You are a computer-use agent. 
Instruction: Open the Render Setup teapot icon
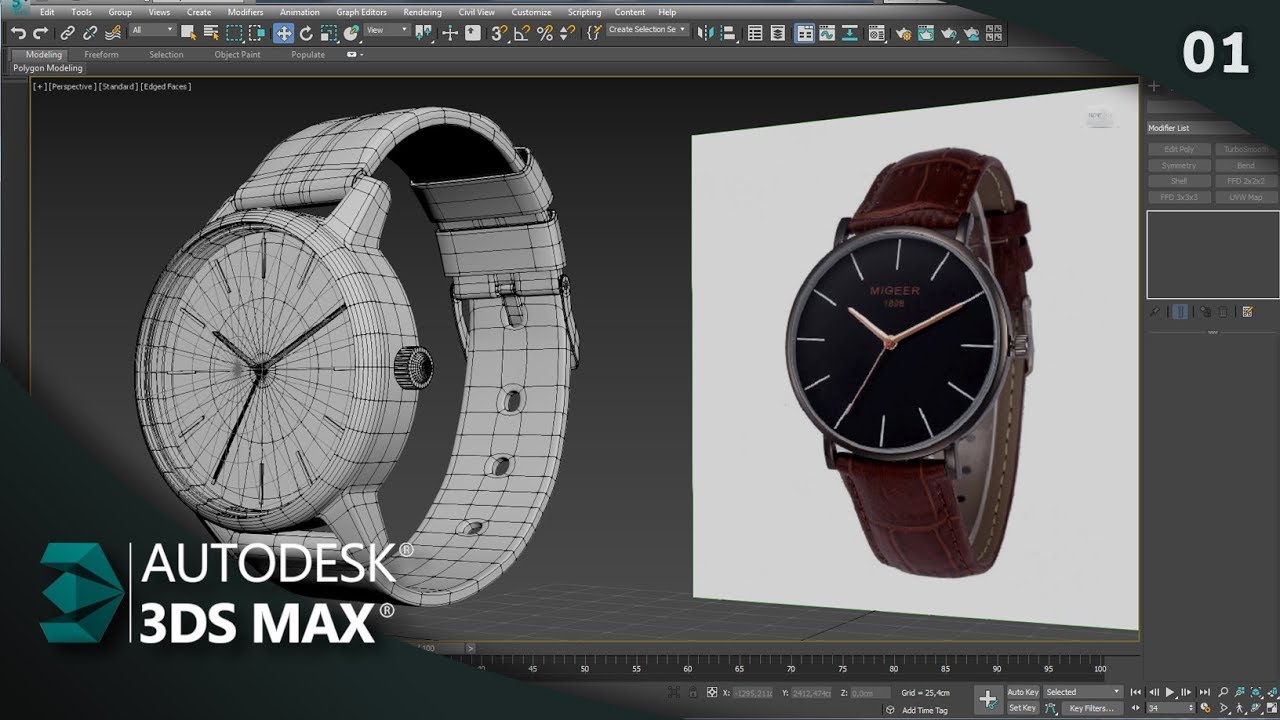[904, 34]
